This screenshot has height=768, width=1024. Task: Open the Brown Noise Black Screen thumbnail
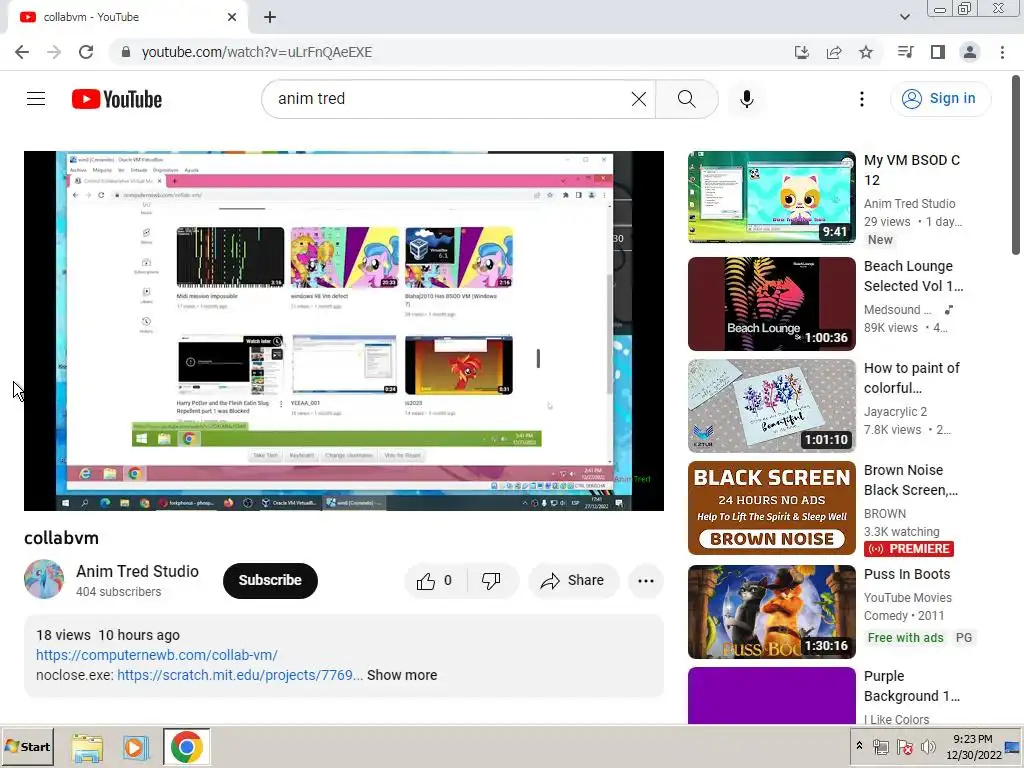pos(771,508)
